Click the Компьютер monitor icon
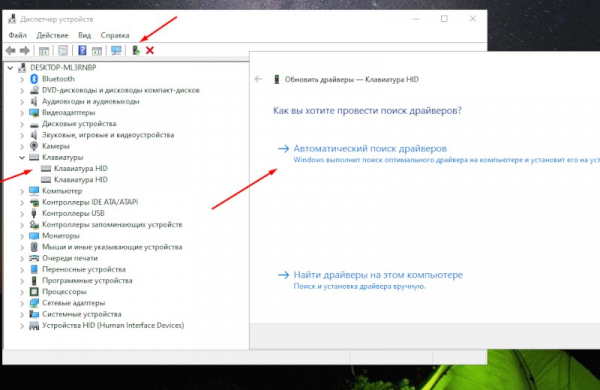Screen dimensions: 600x390 click(34, 191)
